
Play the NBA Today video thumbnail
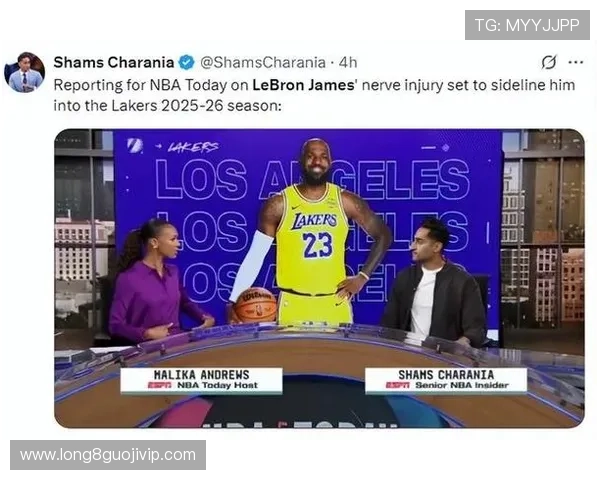[x=319, y=278]
